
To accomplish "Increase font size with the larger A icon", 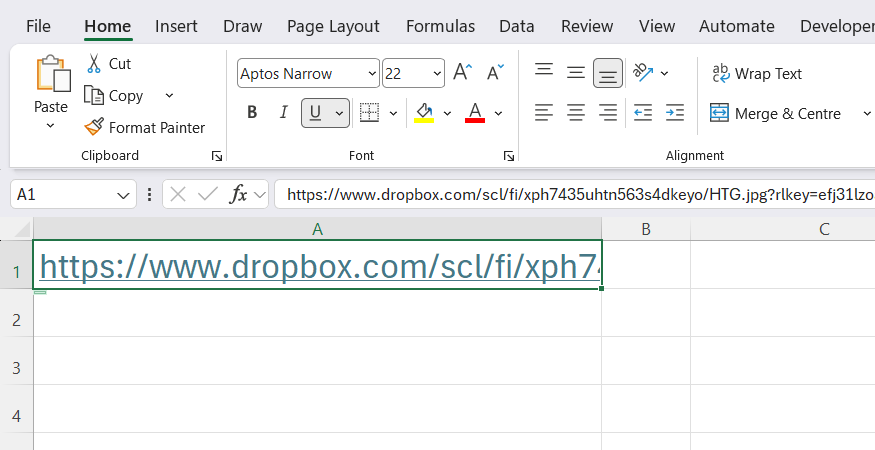I will click(463, 73).
